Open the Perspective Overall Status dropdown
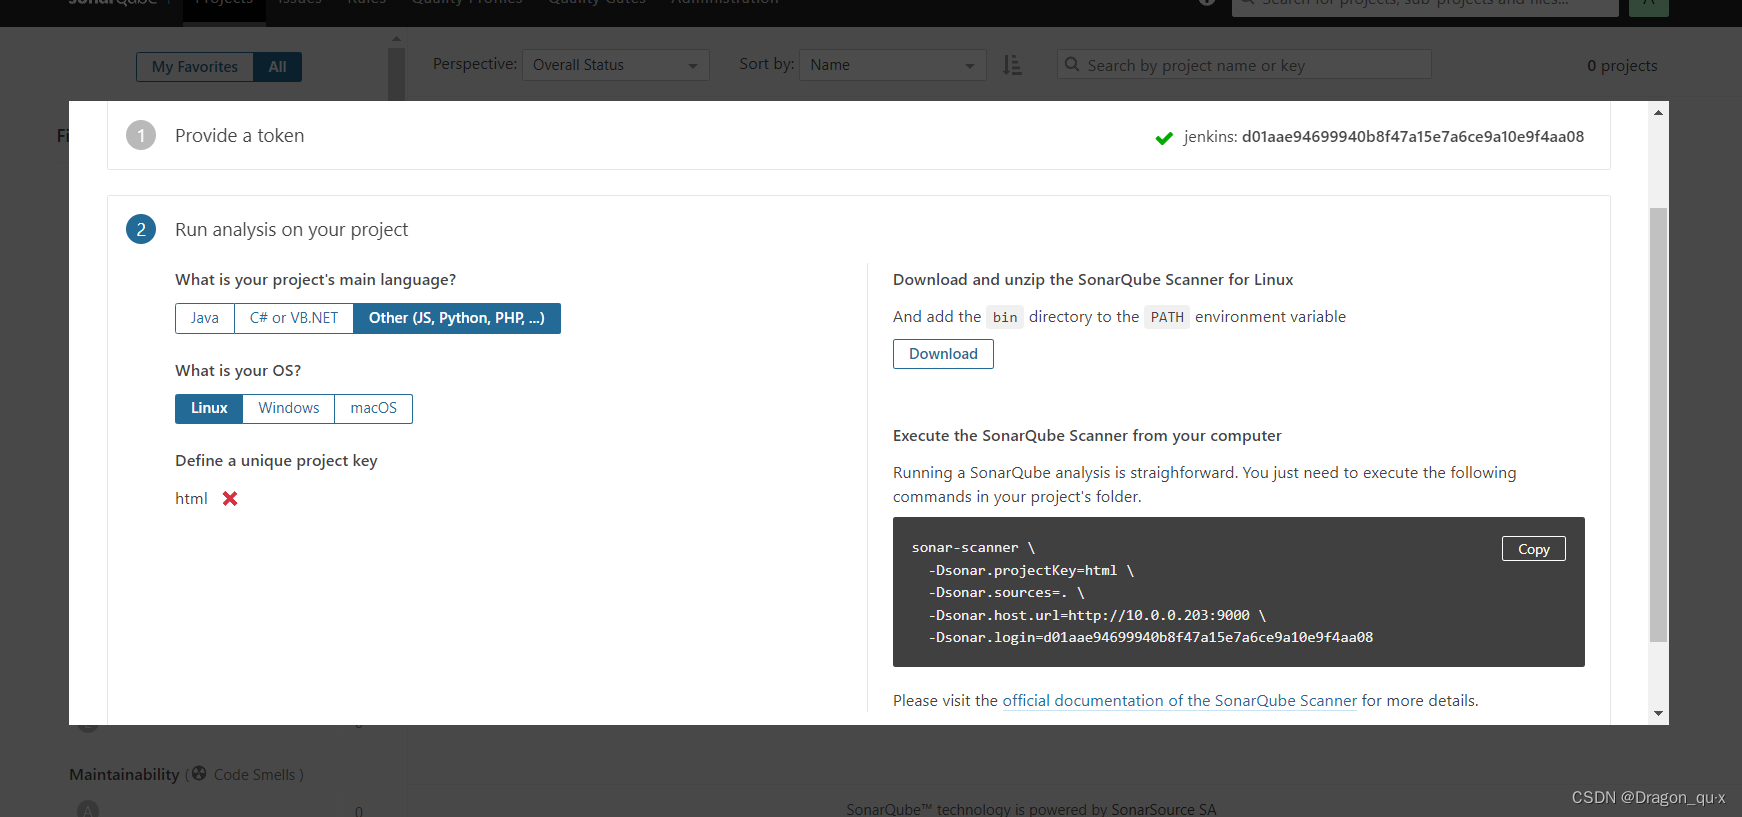 coord(616,65)
